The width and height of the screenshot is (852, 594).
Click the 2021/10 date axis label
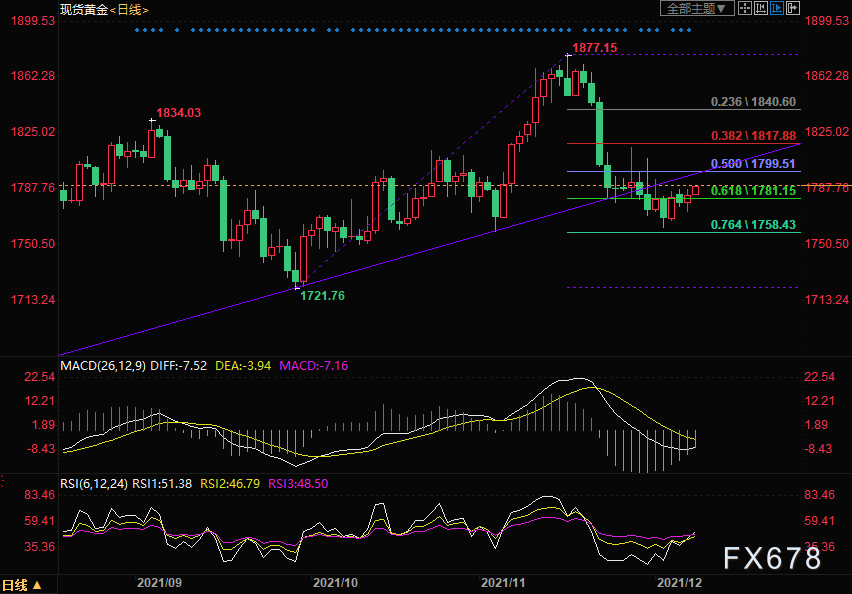pos(335,583)
